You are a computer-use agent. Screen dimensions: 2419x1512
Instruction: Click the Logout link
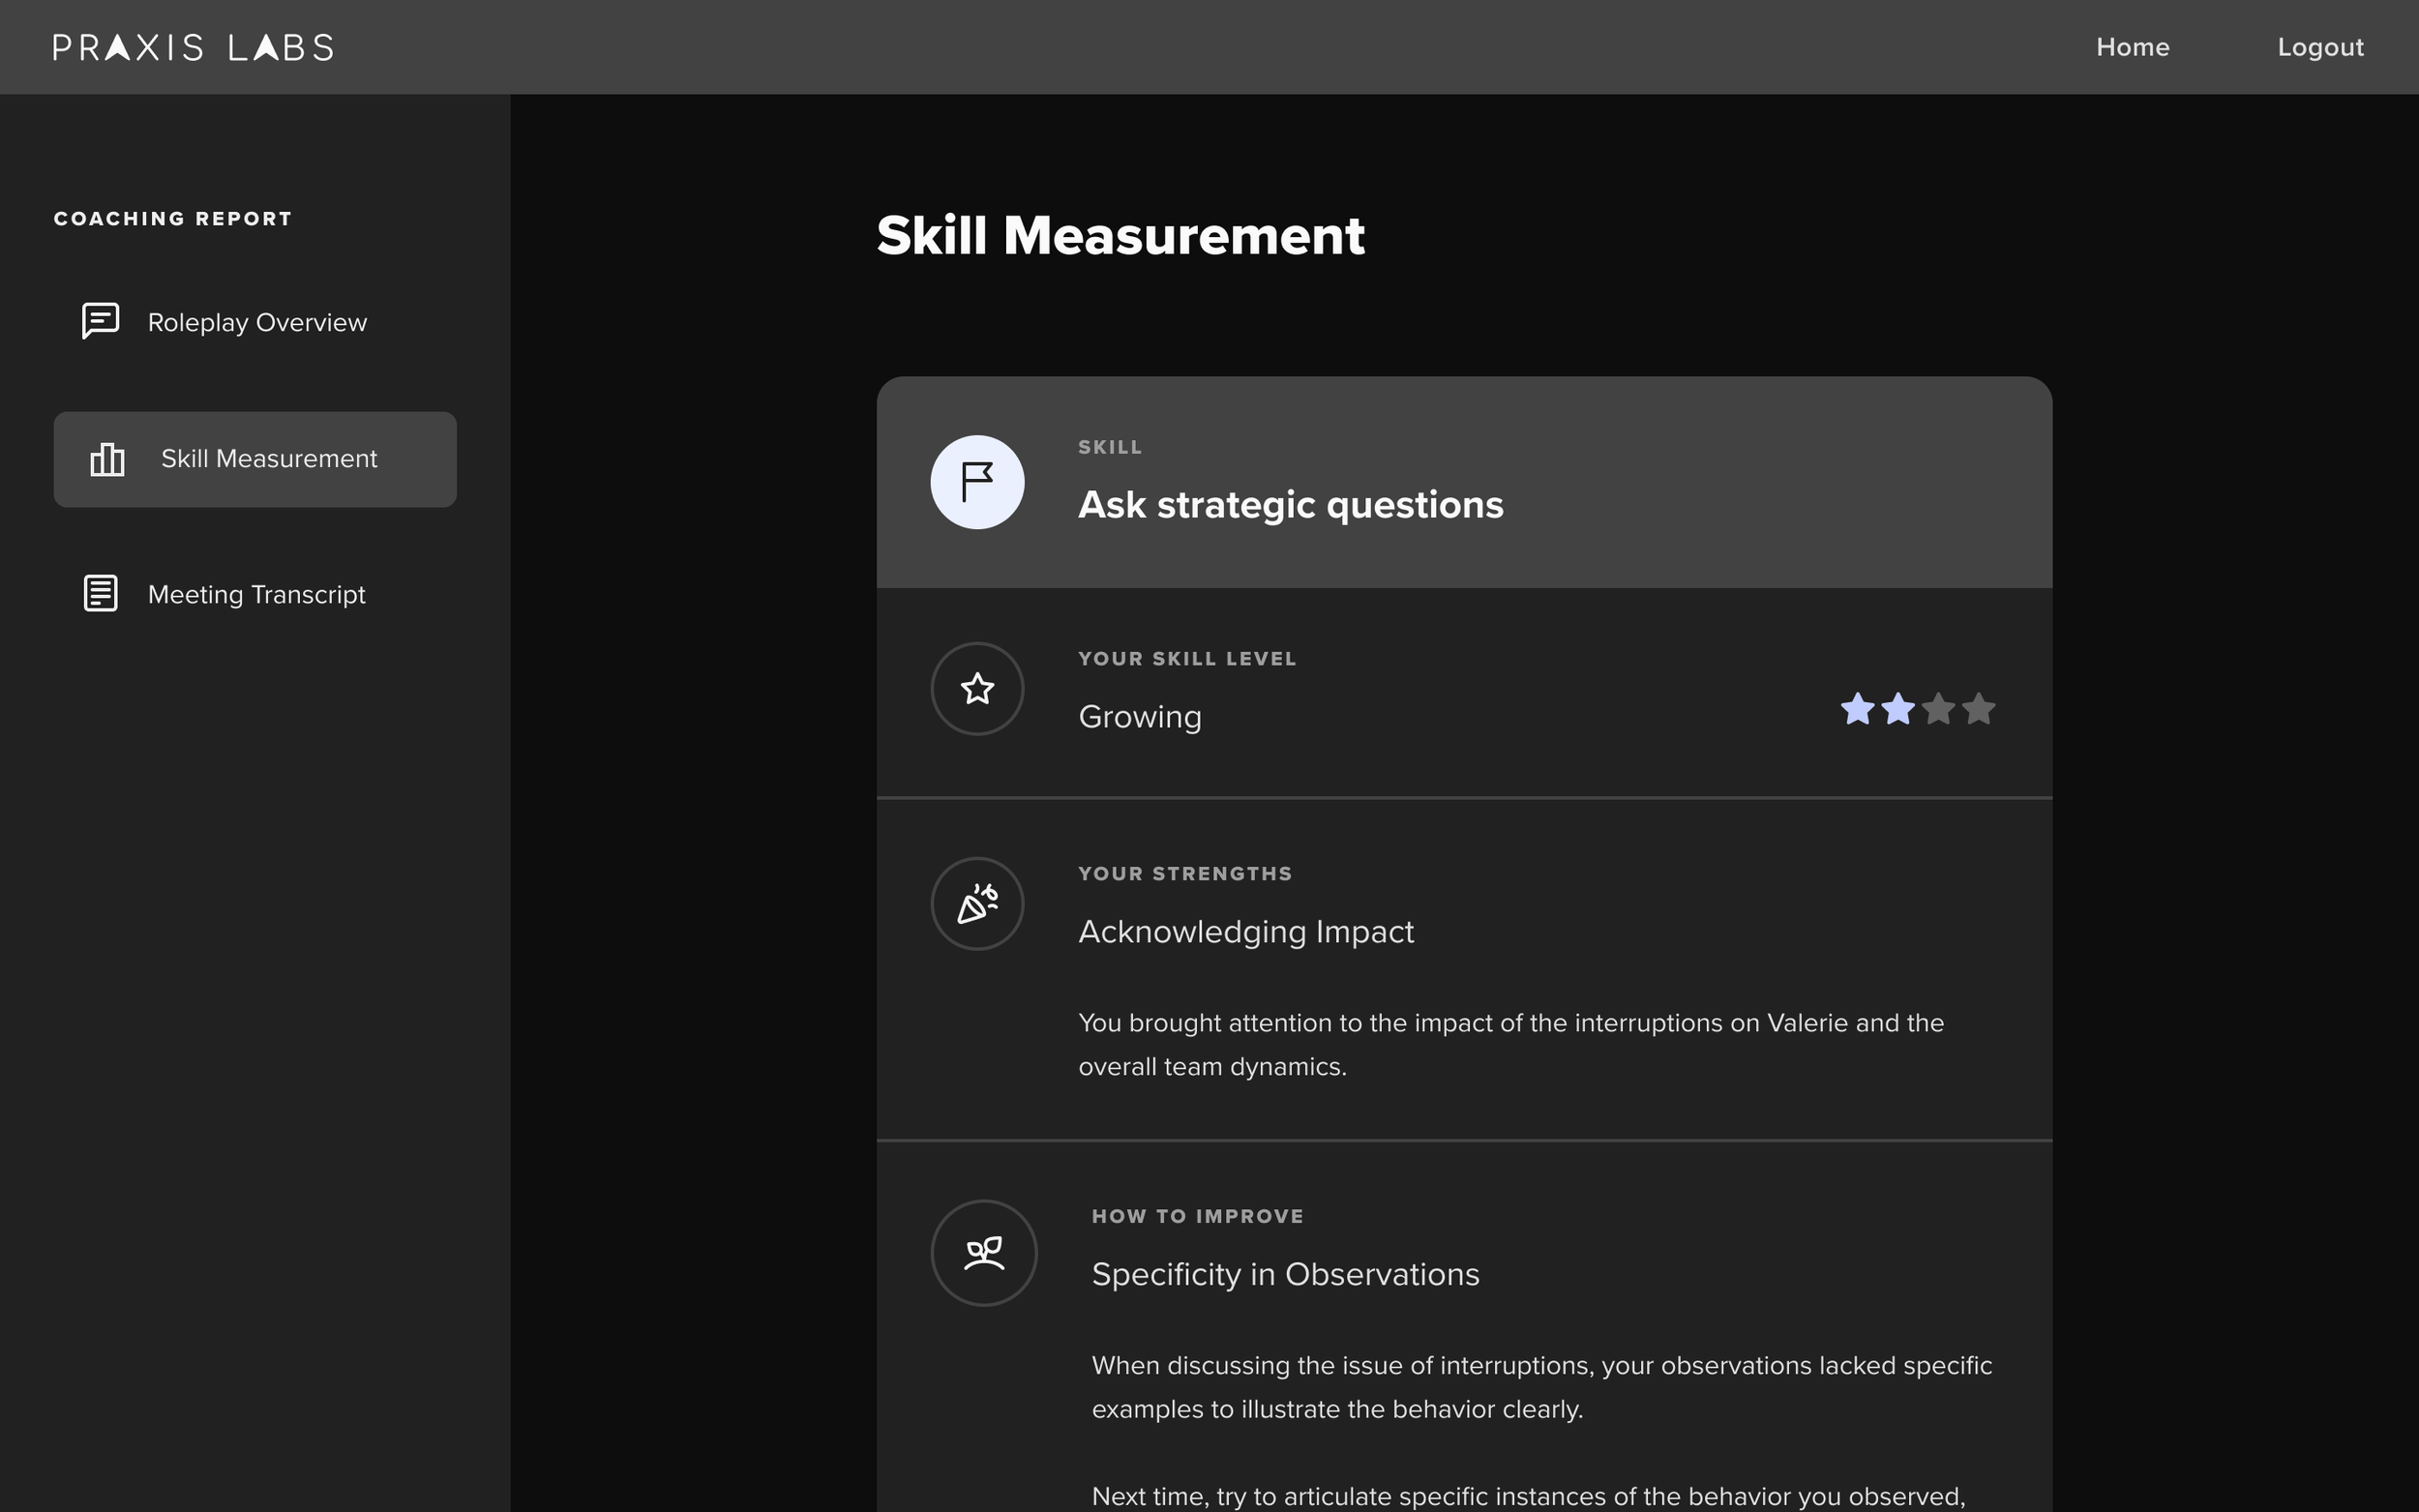point(2320,47)
